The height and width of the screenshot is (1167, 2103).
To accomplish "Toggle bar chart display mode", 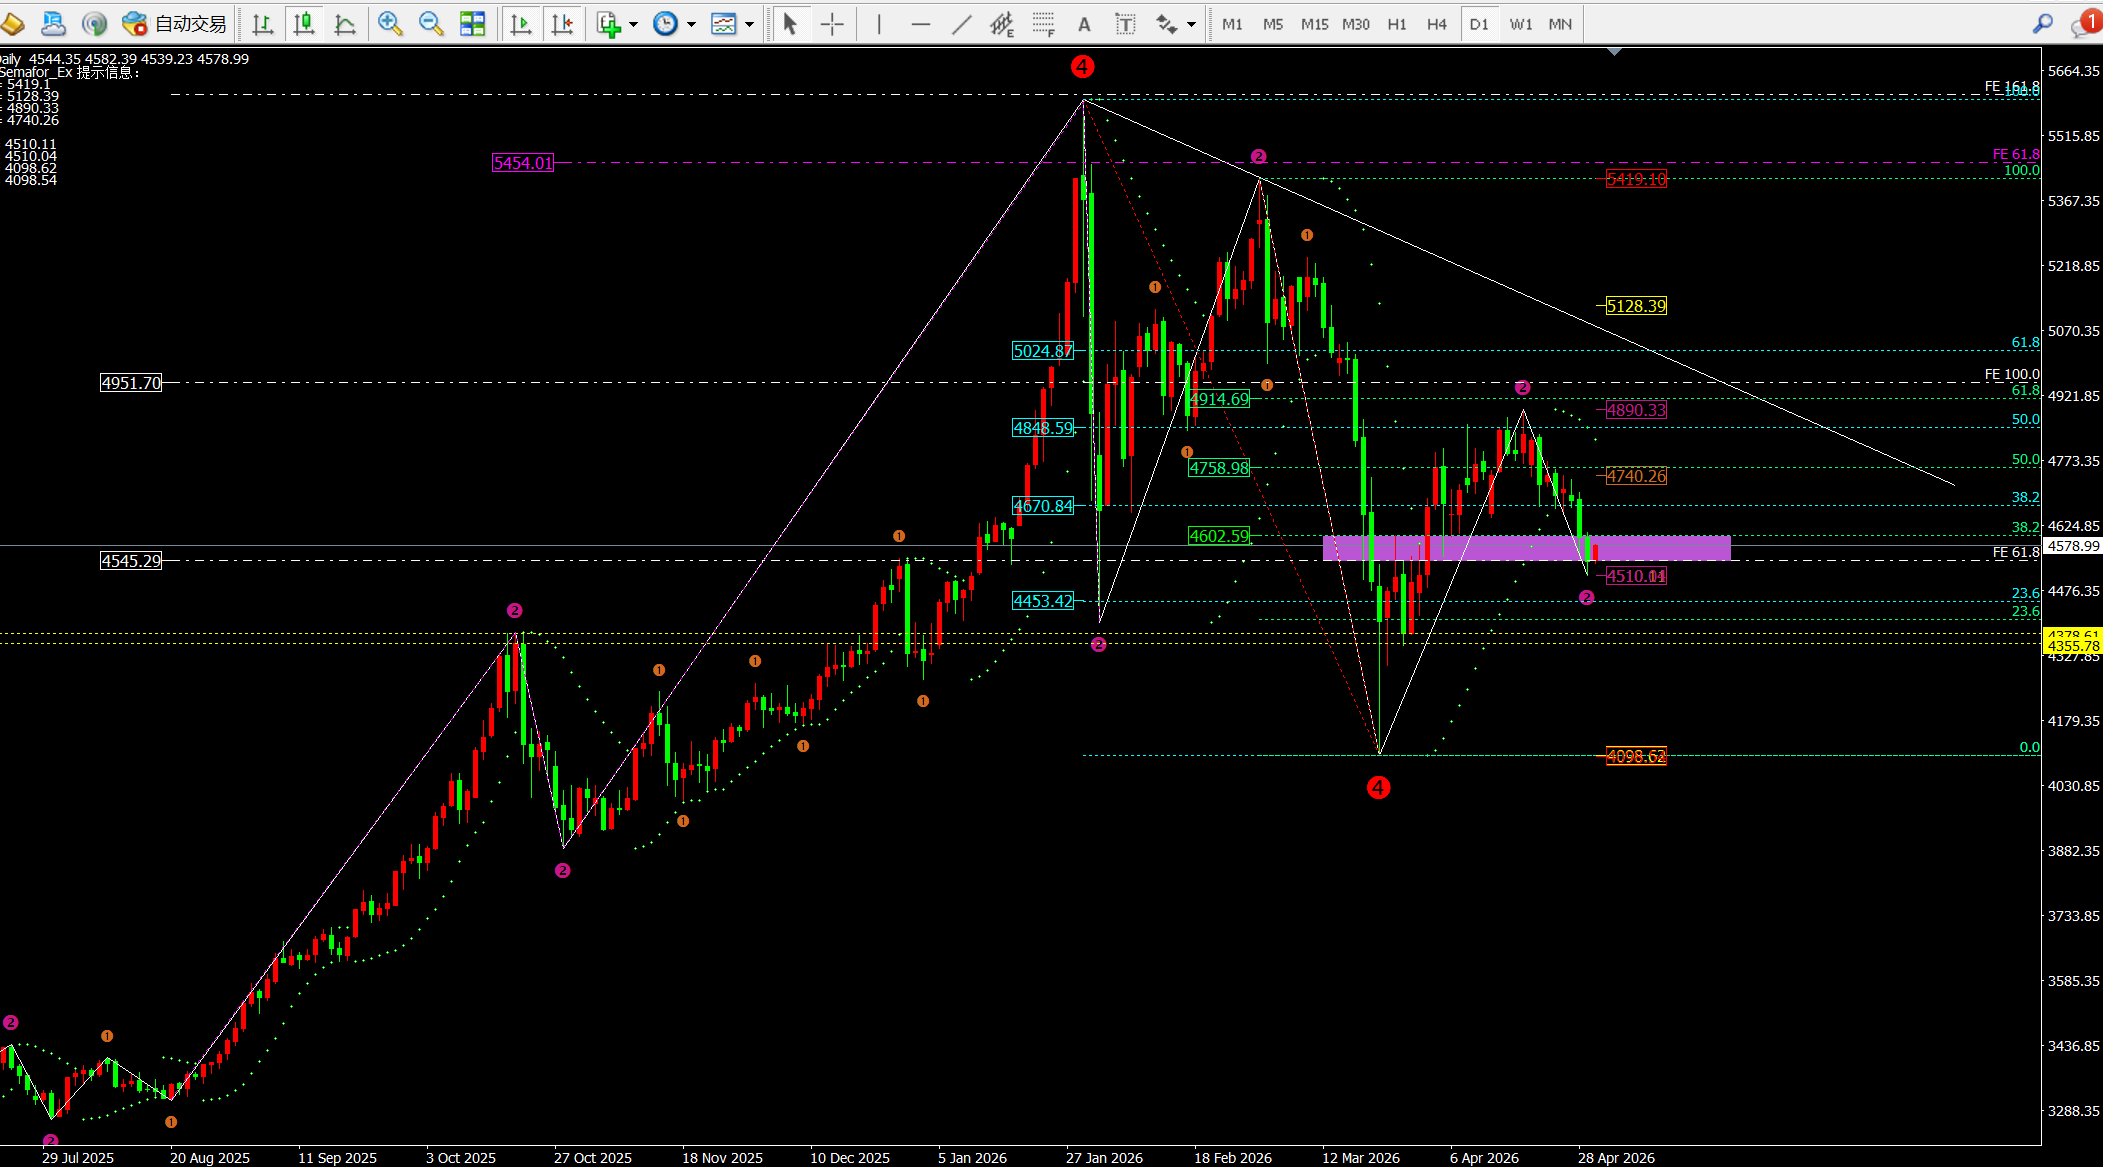I will [263, 23].
